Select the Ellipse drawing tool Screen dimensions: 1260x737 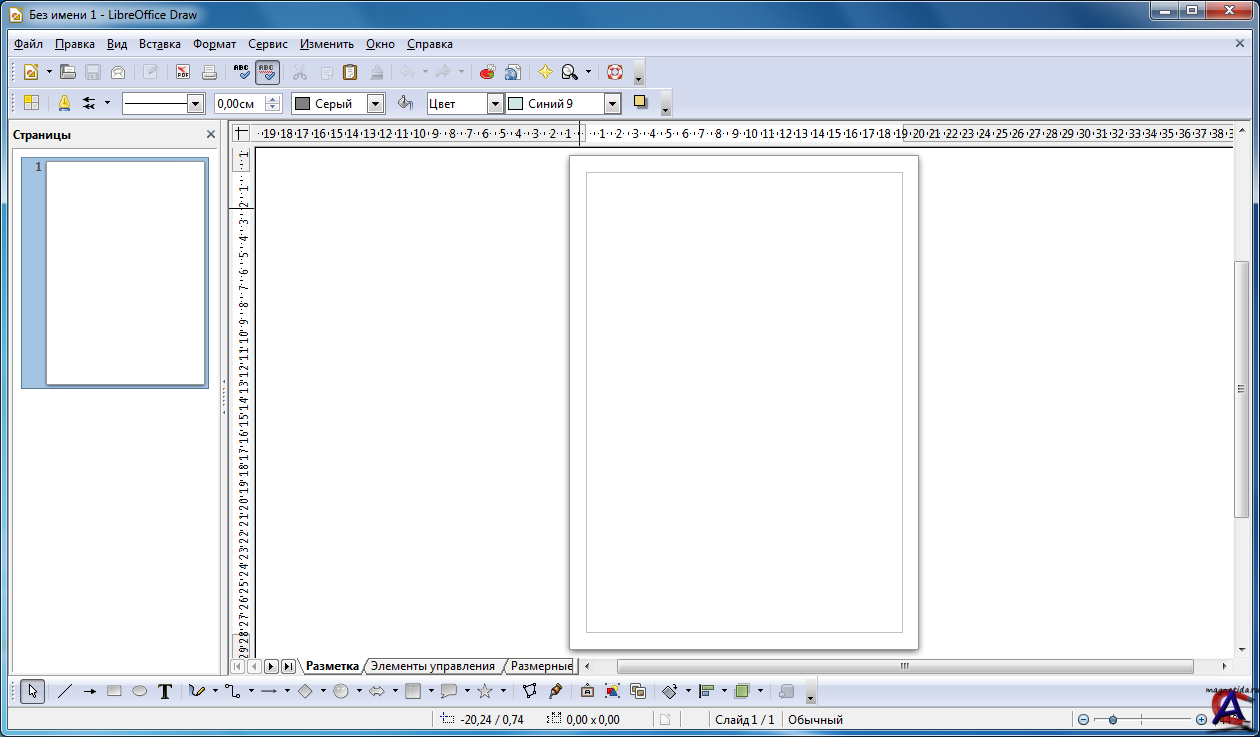[x=140, y=691]
